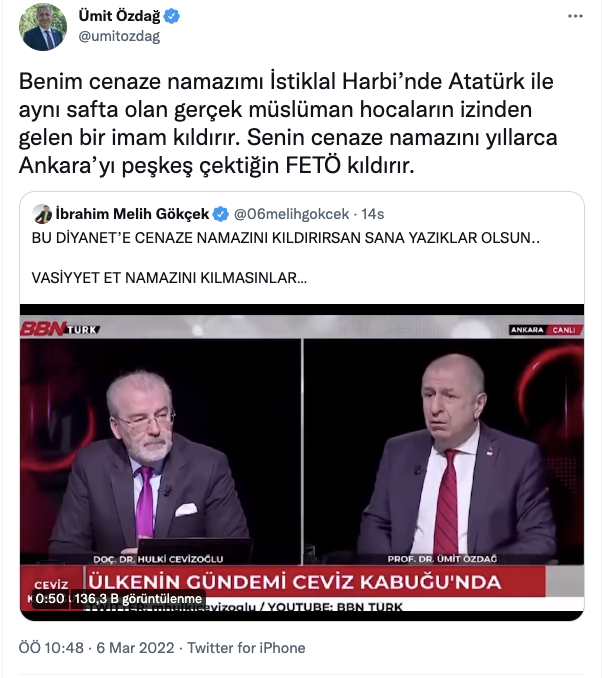Image resolution: width=602 pixels, height=678 pixels.
Task: Open the quoted tweet text about DİYANET
Action: pos(285,258)
